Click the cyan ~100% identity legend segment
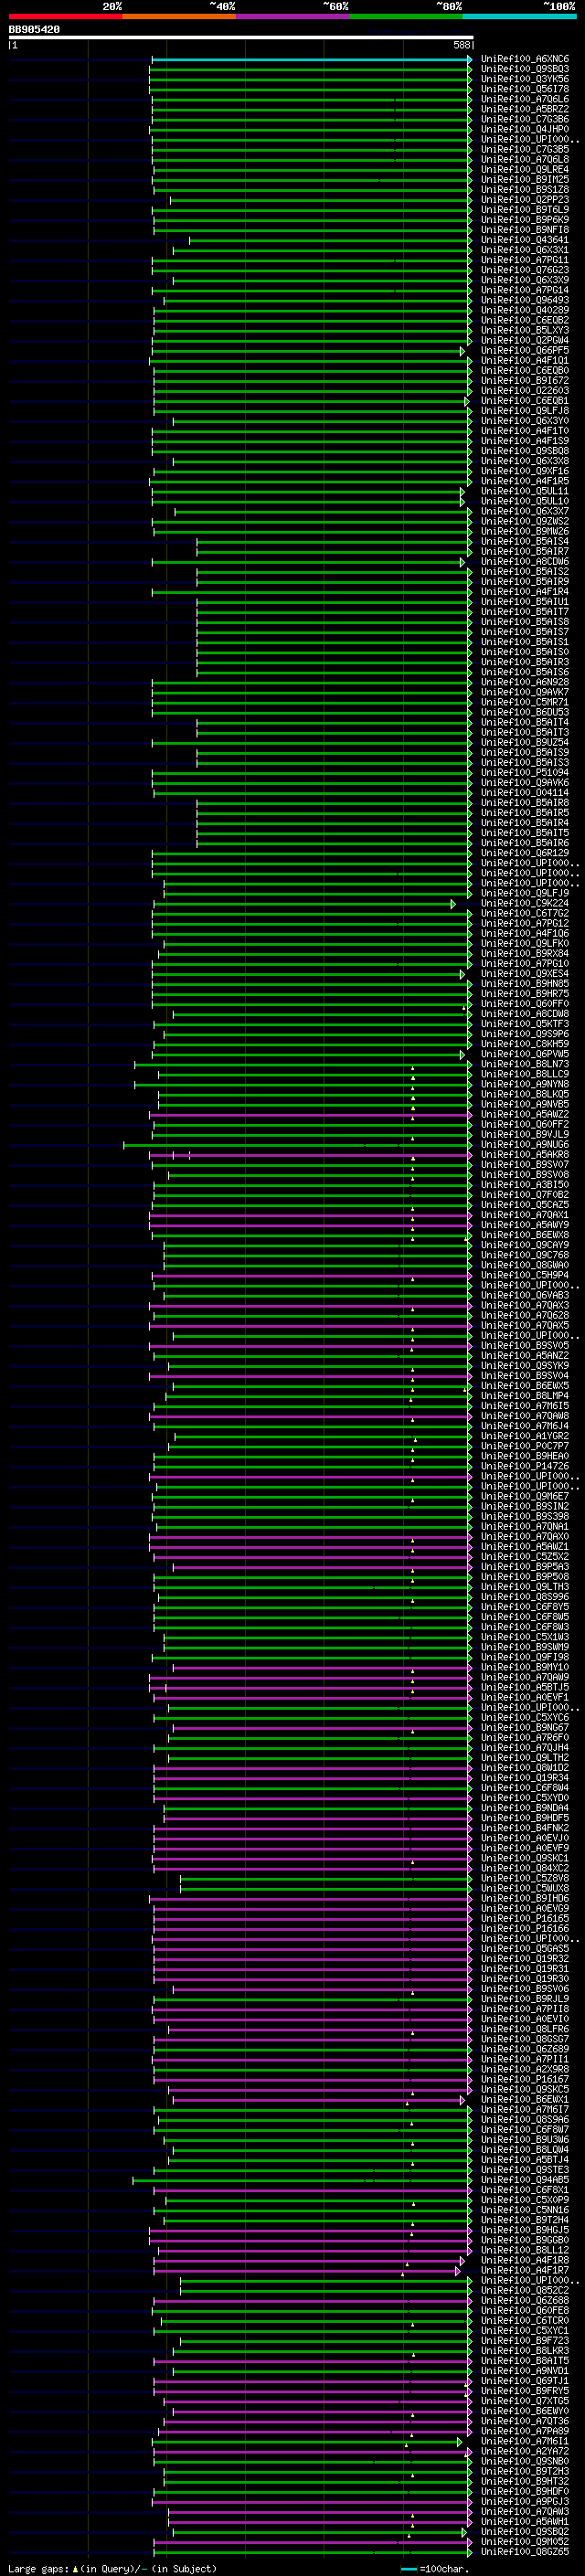 tap(519, 16)
